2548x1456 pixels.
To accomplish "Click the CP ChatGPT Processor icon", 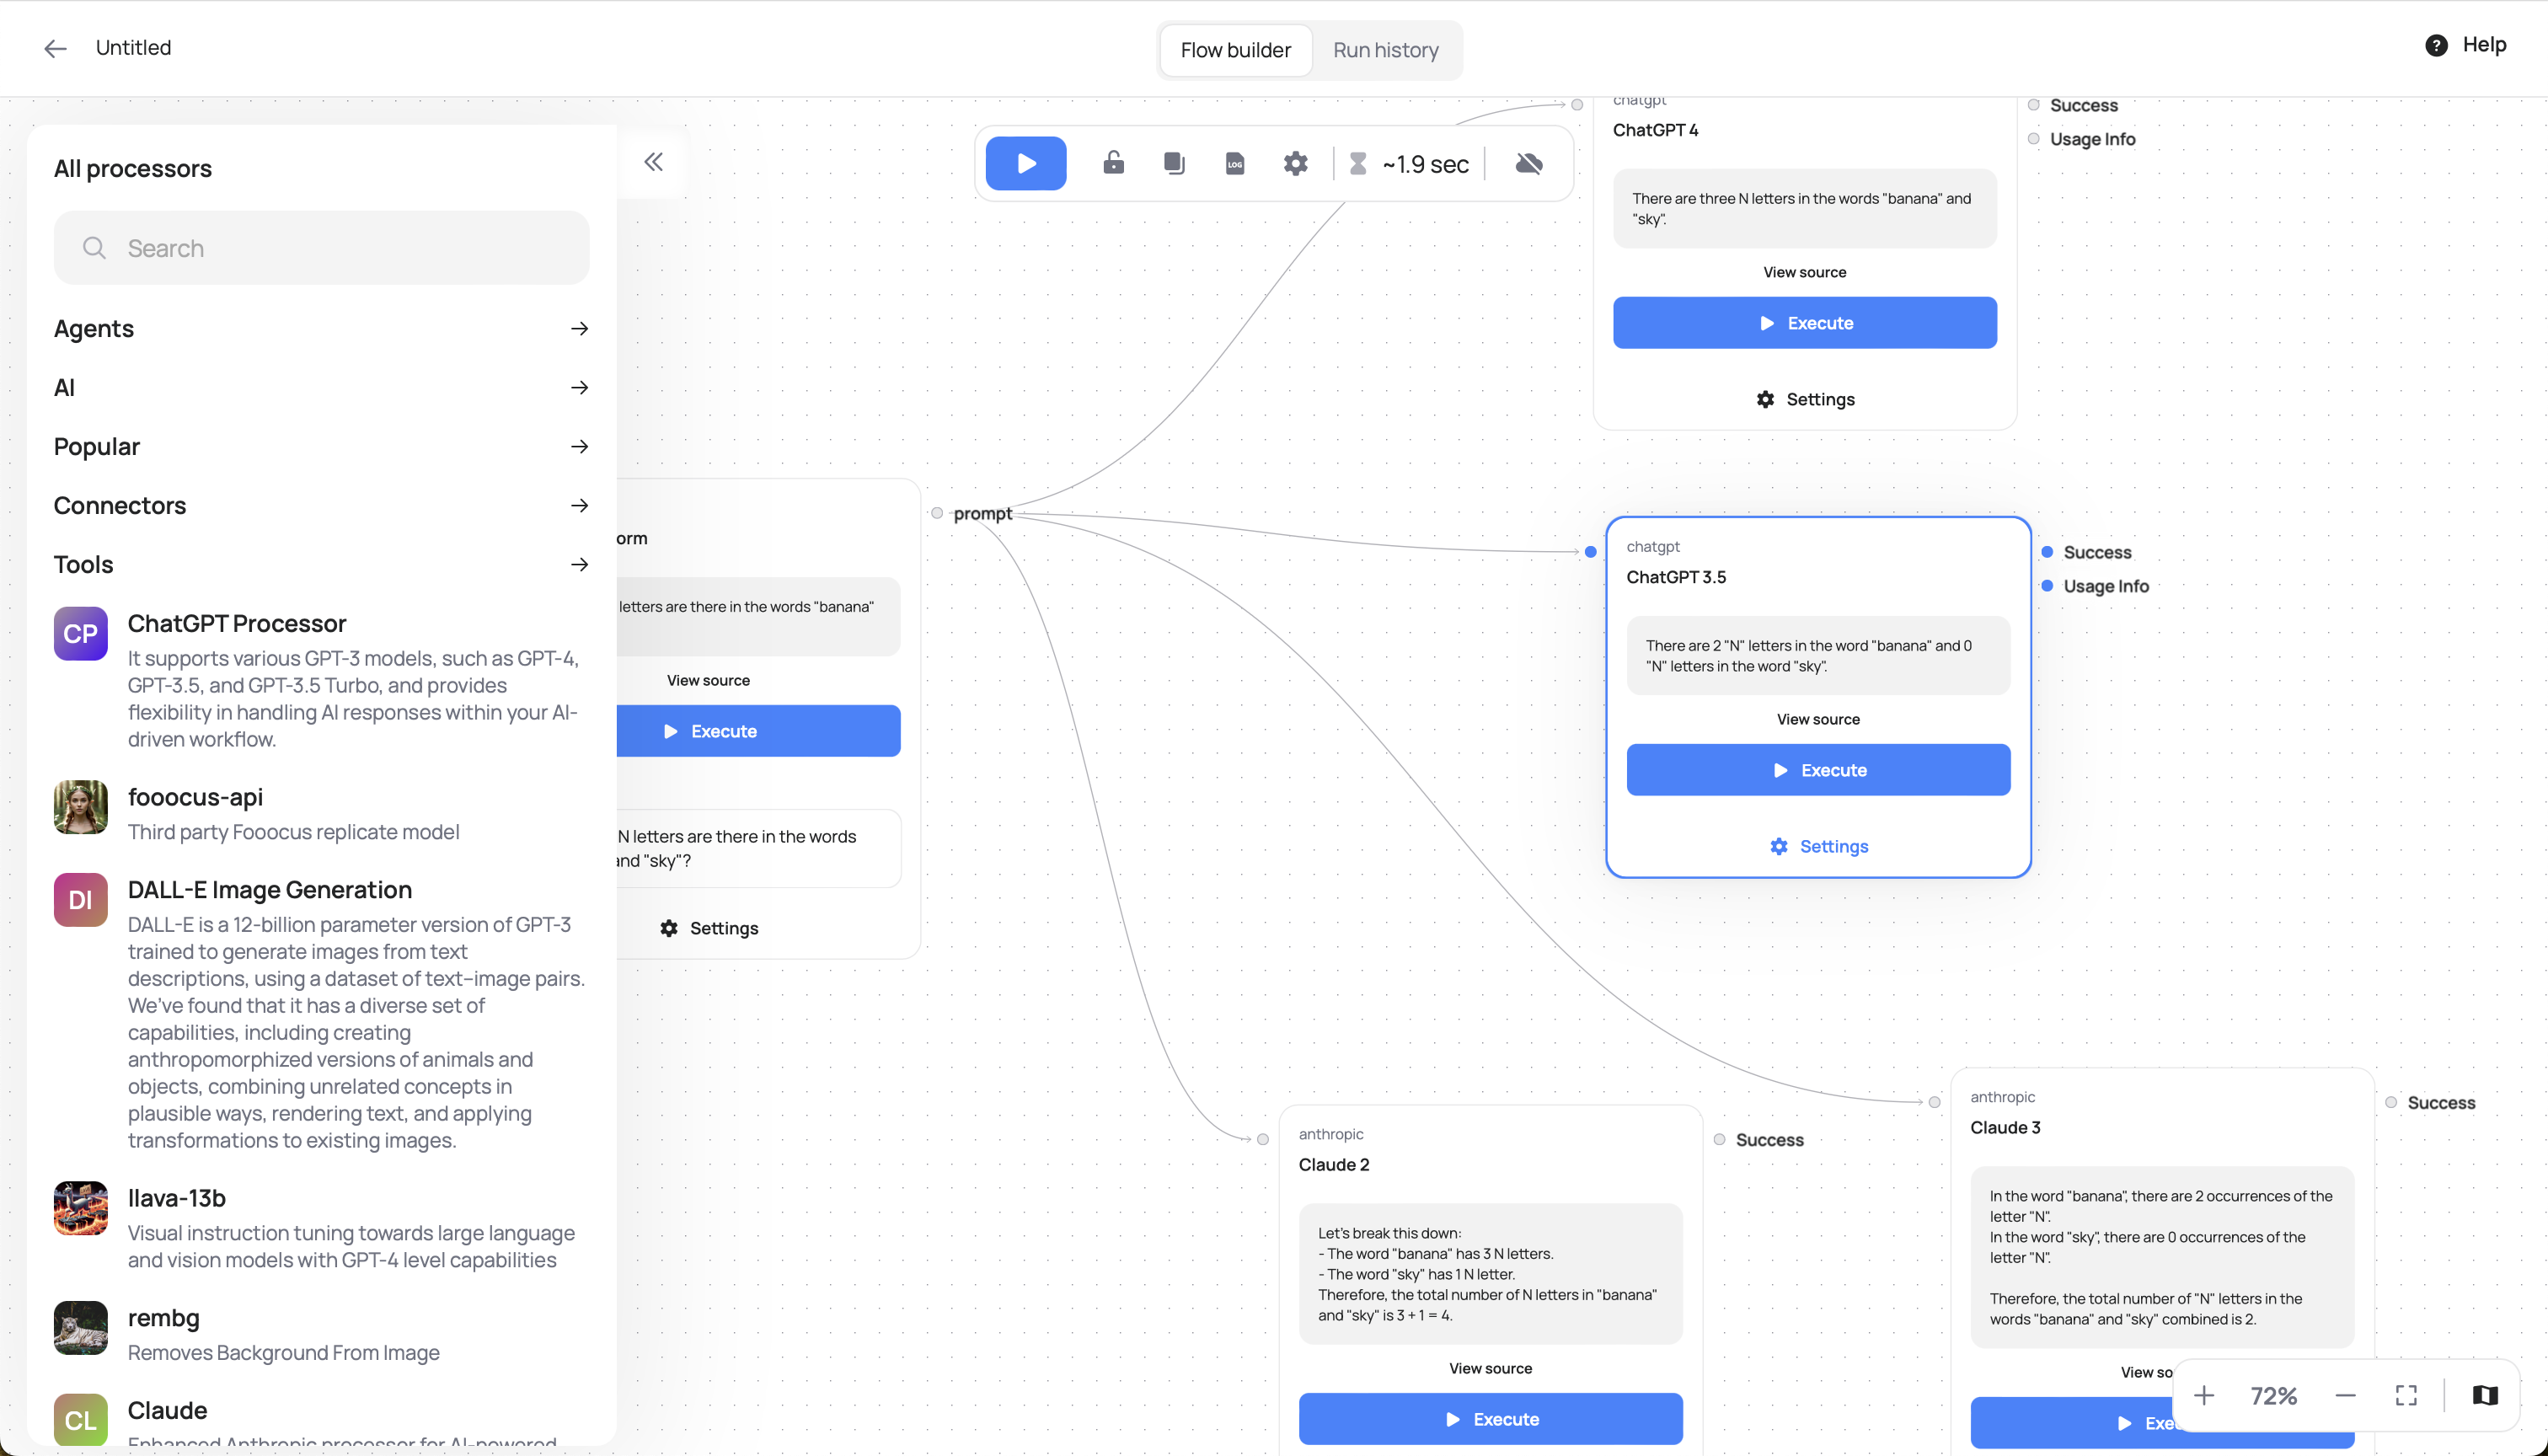I will click(x=80, y=633).
